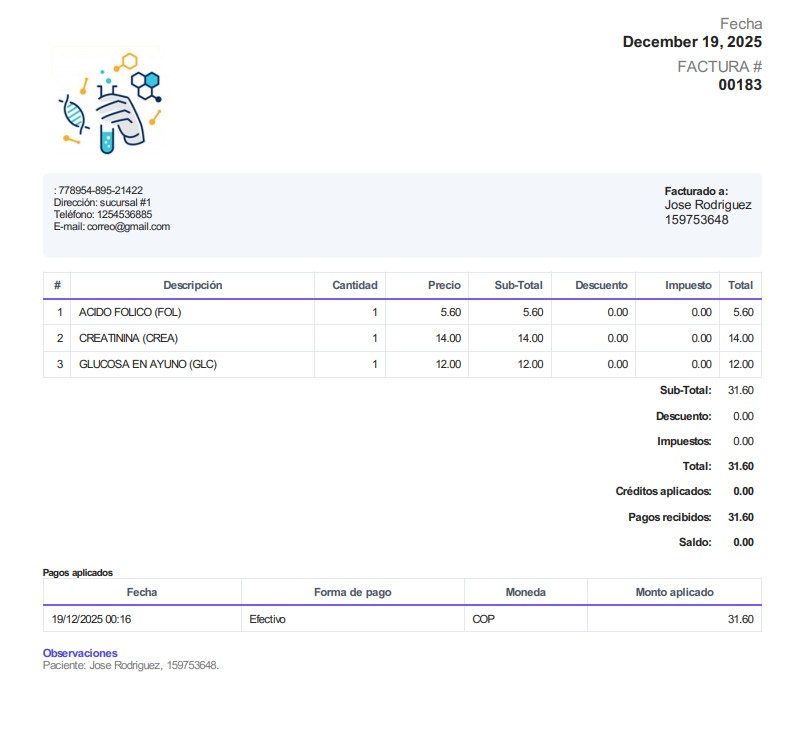Click the Teléfono number 1254536885
802x746 pixels.
coord(124,215)
